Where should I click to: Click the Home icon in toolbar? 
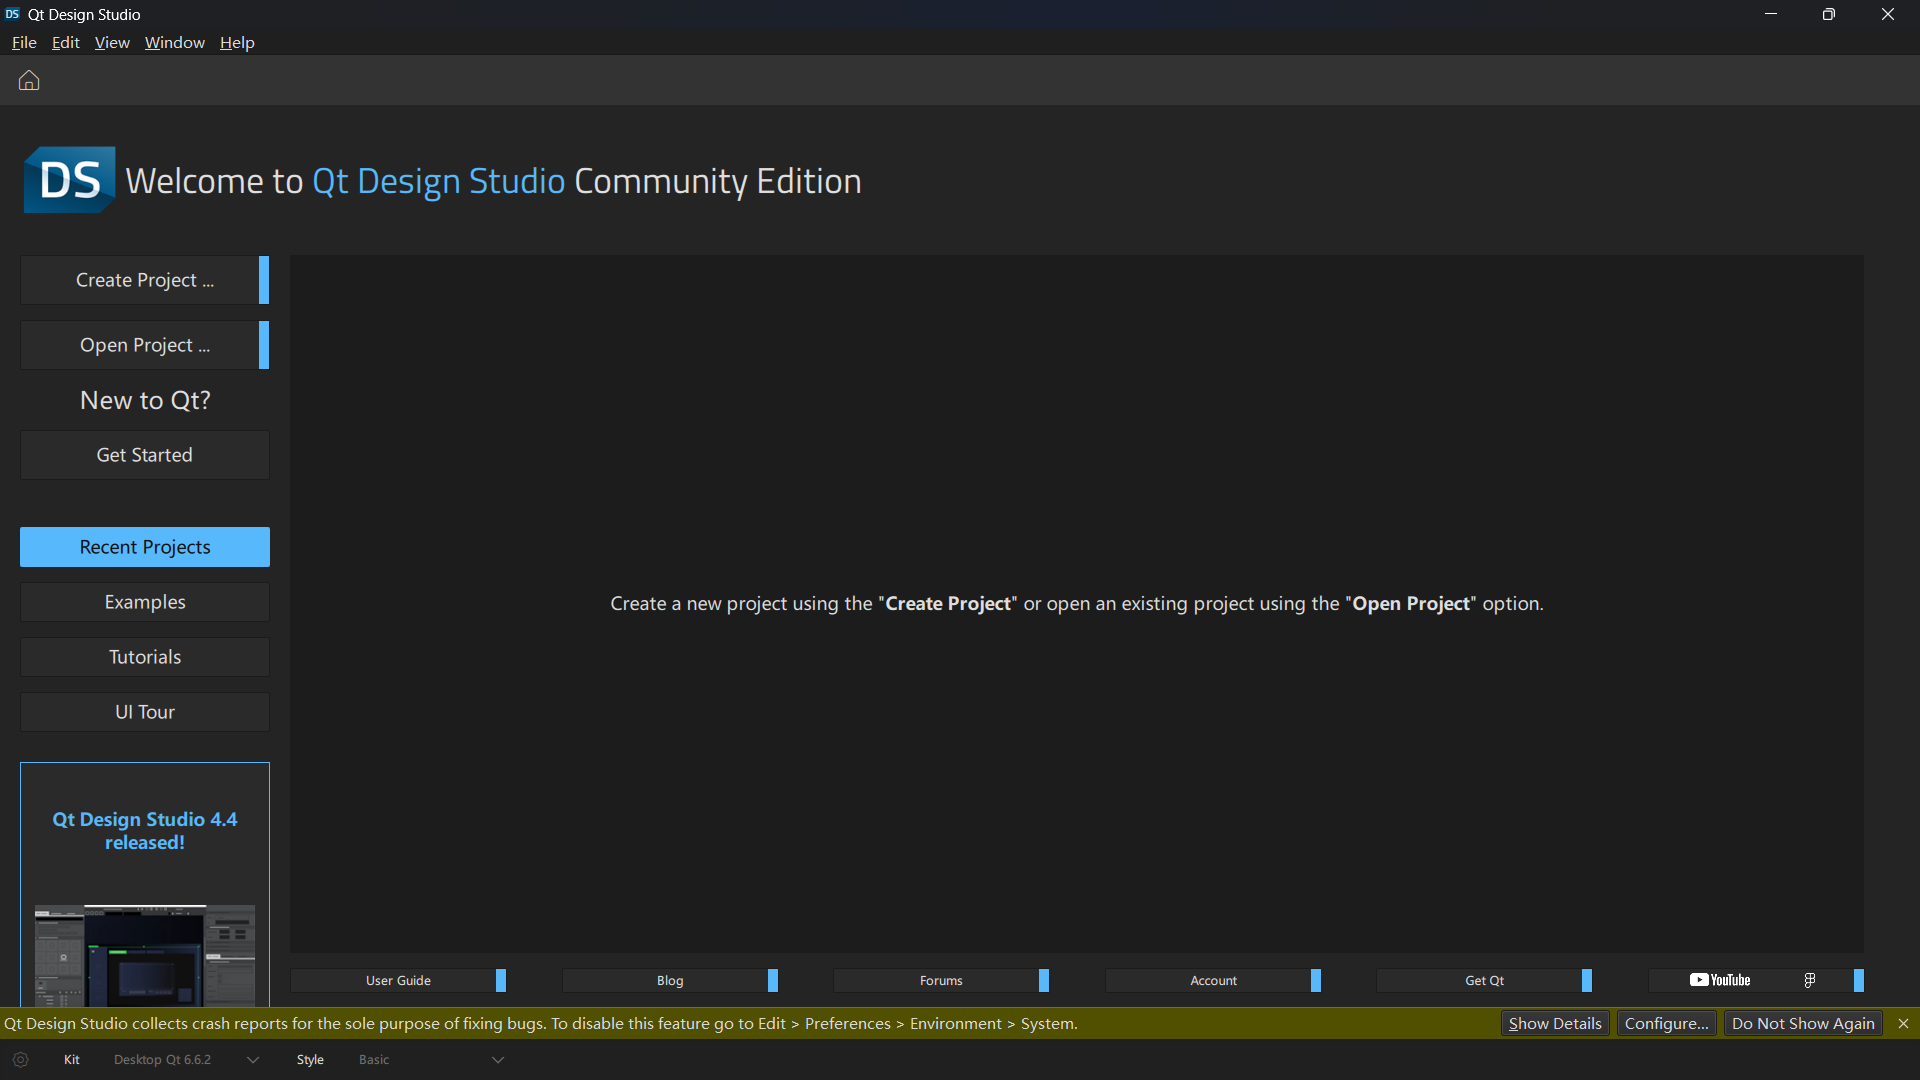[x=29, y=80]
